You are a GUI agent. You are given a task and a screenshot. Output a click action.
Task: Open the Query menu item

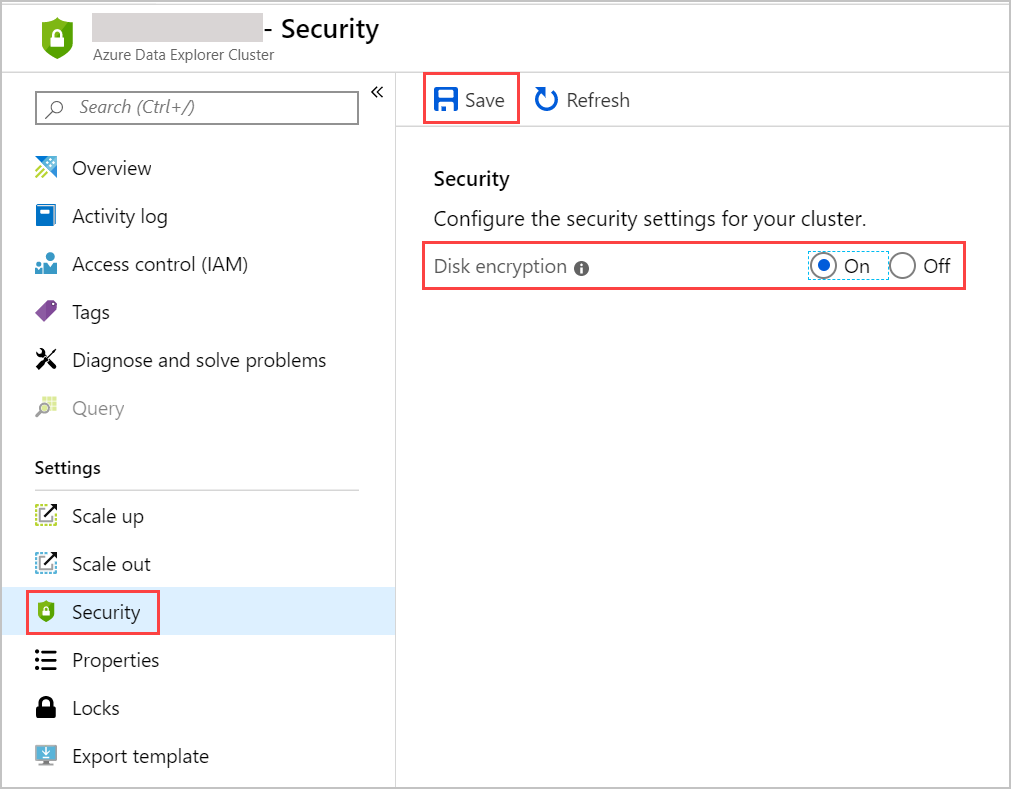point(98,408)
